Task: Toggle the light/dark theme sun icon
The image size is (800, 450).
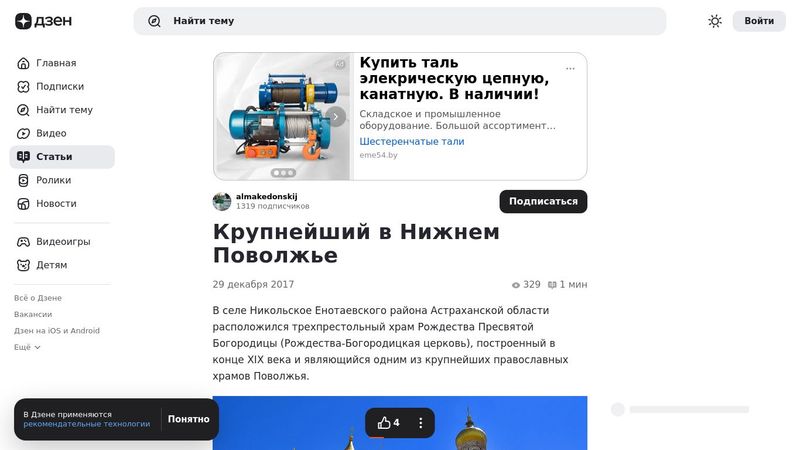Action: pyautogui.click(x=715, y=21)
